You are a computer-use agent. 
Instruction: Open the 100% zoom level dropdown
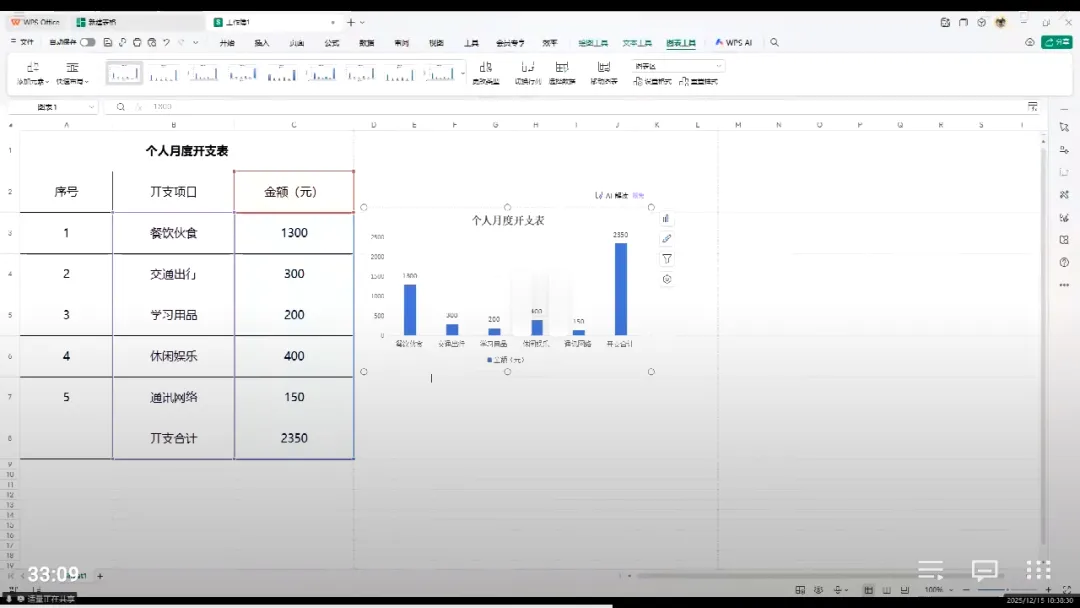[x=939, y=590]
